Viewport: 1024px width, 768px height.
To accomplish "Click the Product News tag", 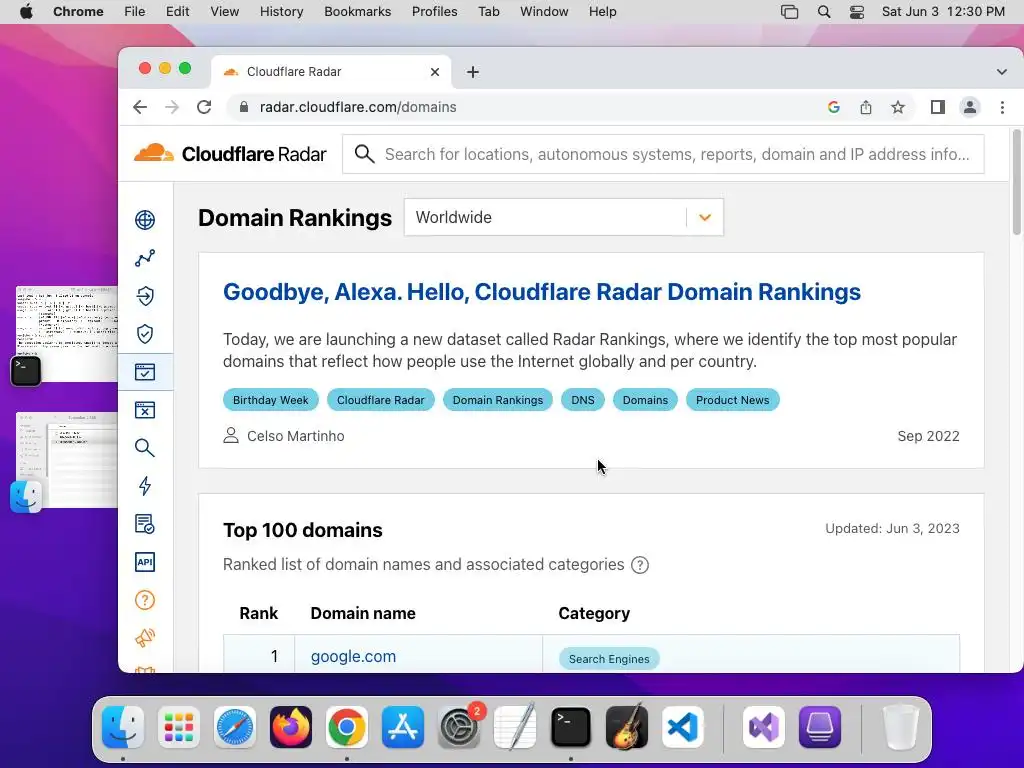I will pyautogui.click(x=732, y=400).
